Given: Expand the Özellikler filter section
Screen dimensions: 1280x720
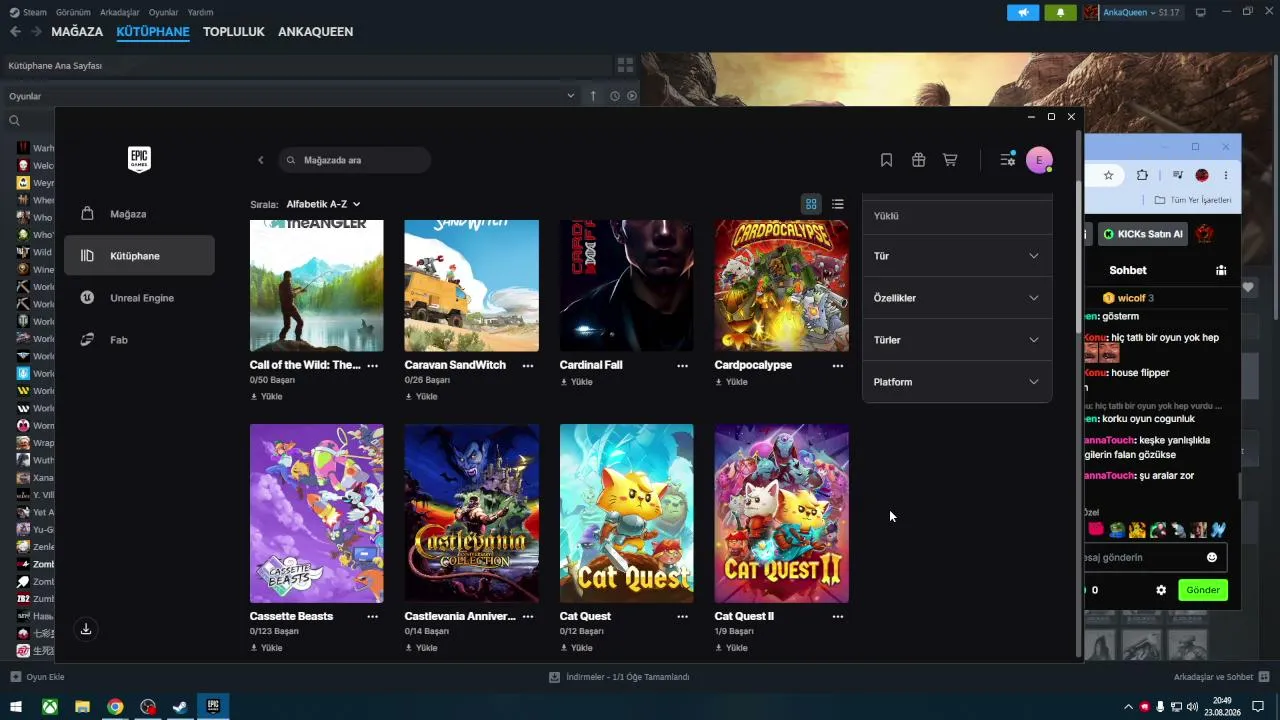Looking at the screenshot, I should click(x=957, y=298).
